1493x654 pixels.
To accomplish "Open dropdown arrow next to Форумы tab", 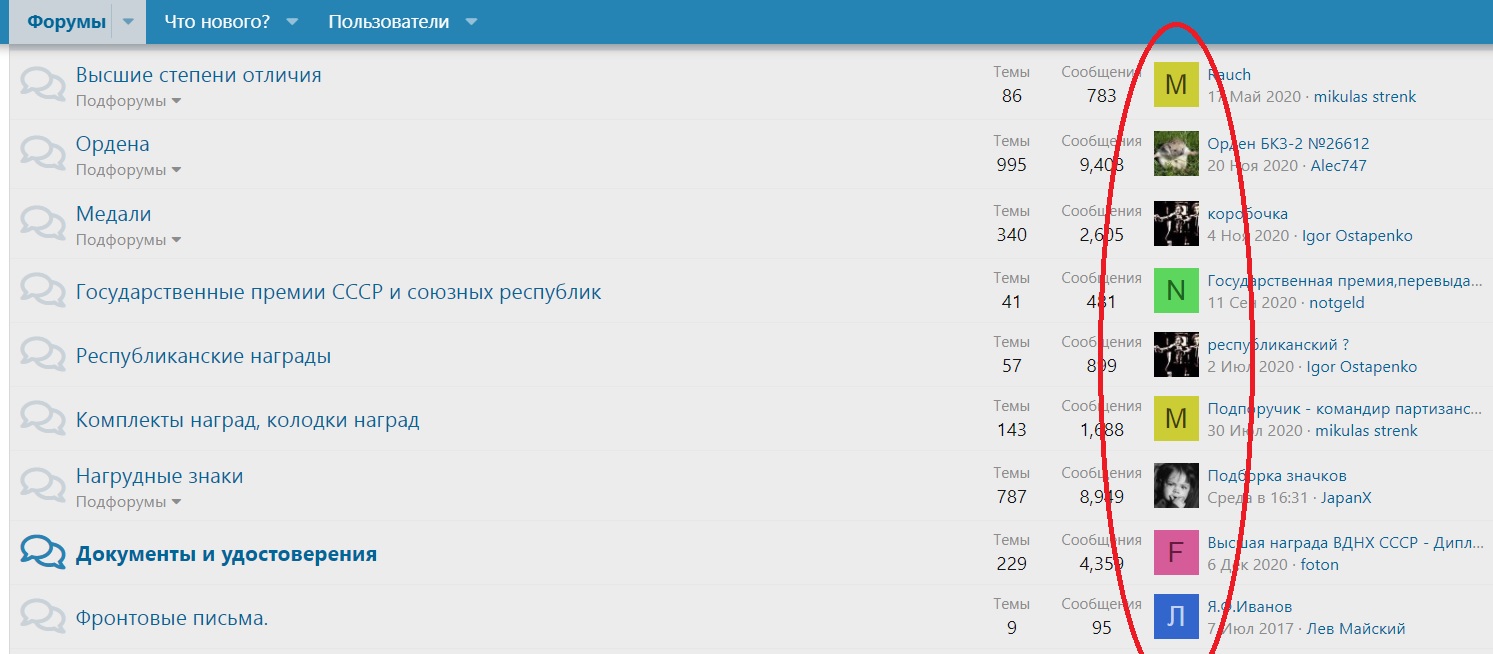I will click(x=129, y=22).
